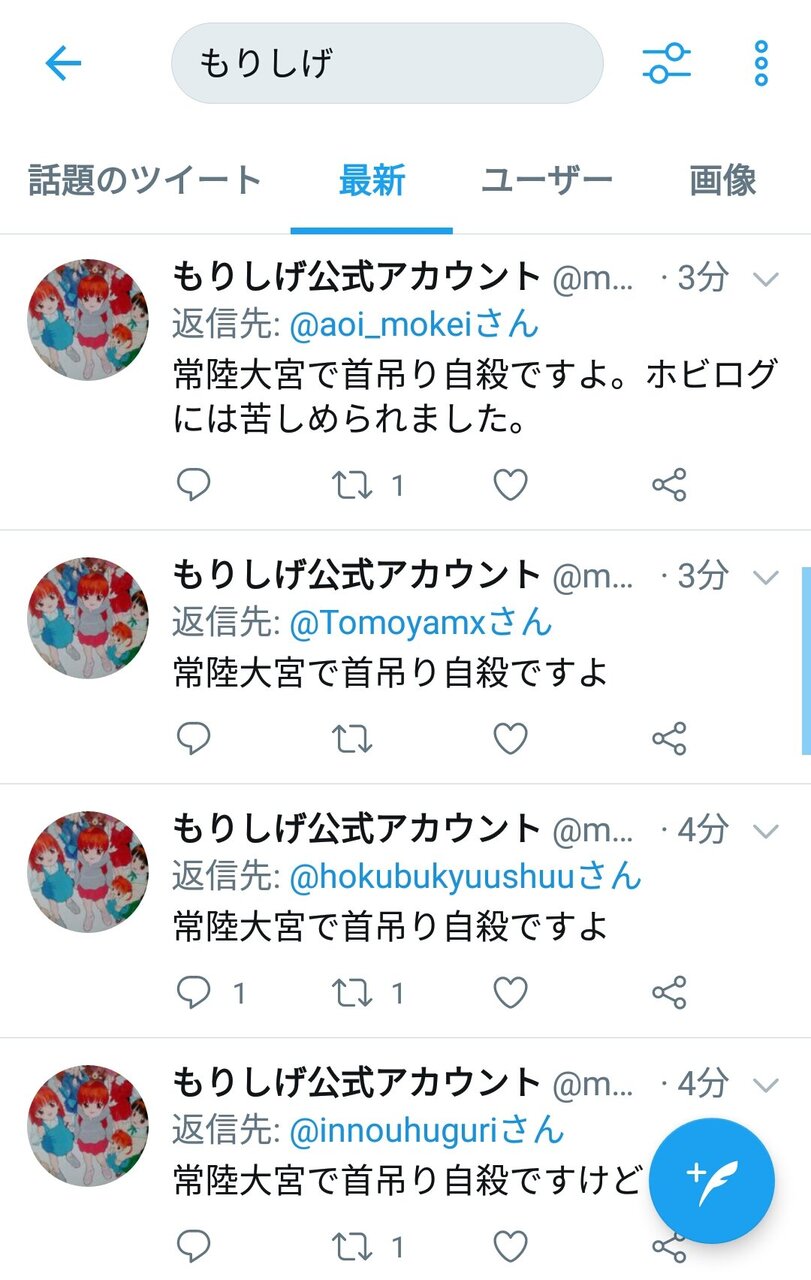Switch to the 話題のツイート tab

145,181
